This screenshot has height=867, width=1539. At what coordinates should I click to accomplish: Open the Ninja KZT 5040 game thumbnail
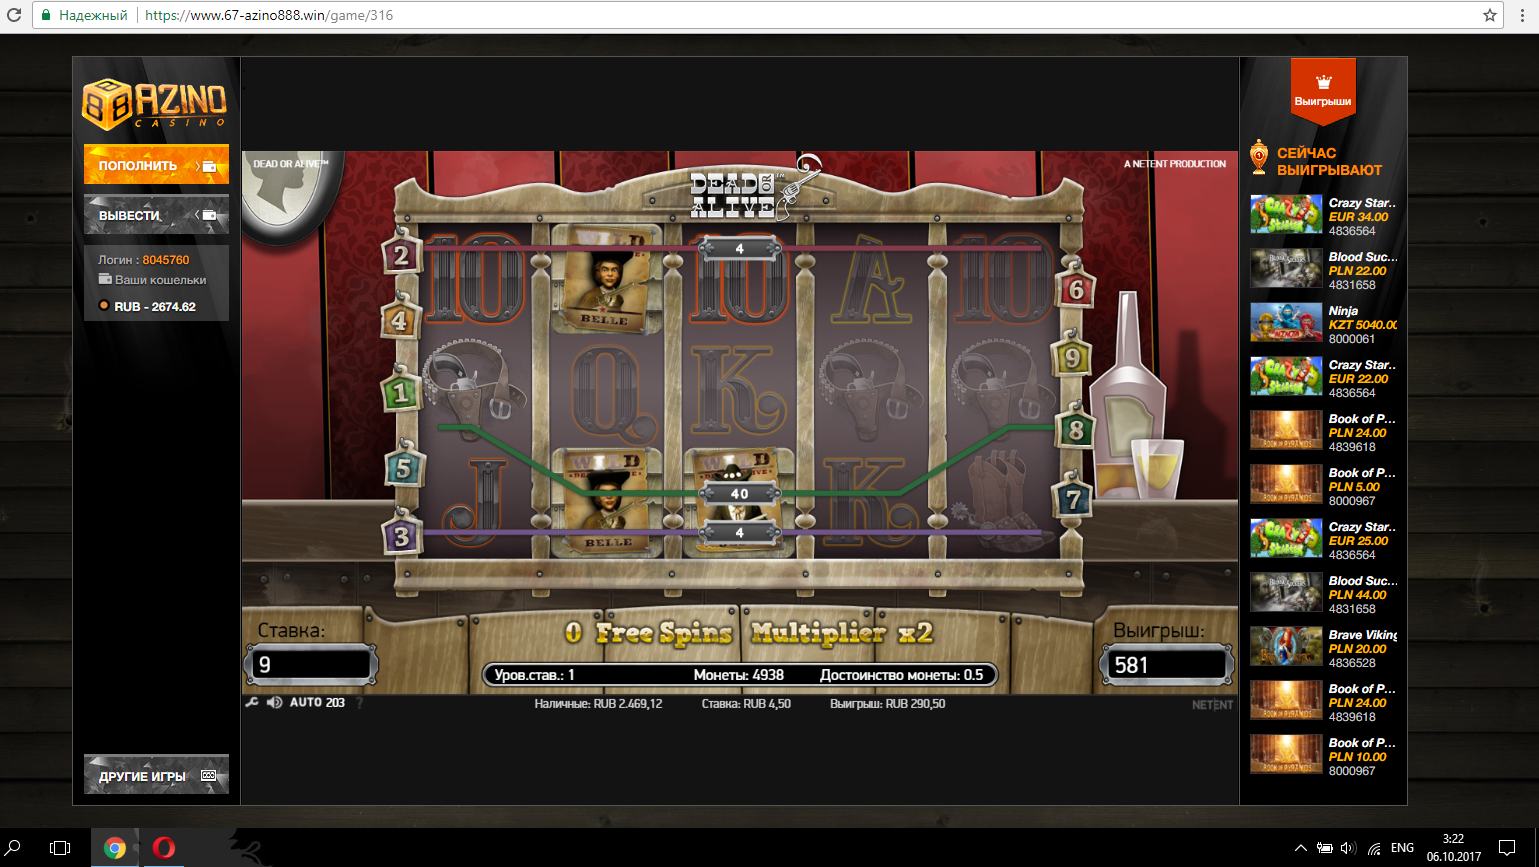pos(1286,323)
